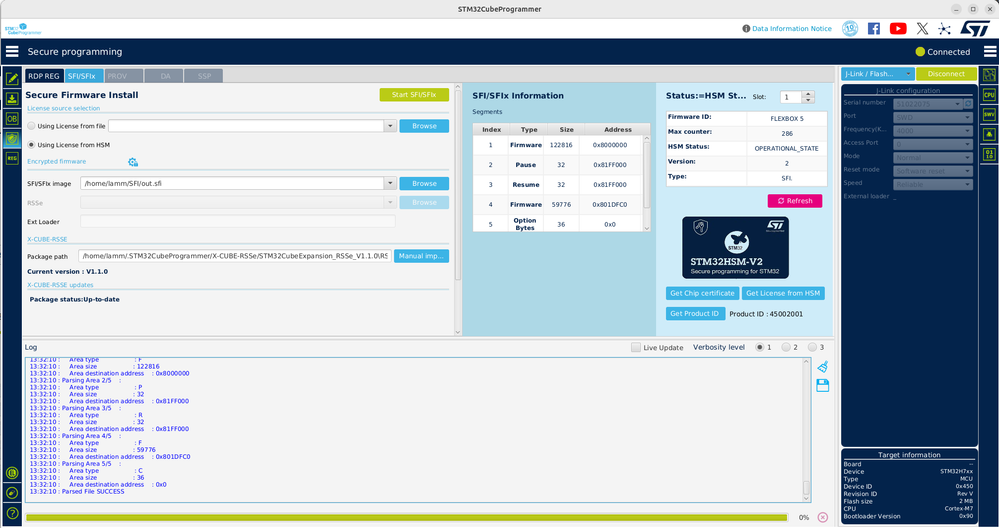
Task: Disconnect from the target
Action: click(x=946, y=74)
